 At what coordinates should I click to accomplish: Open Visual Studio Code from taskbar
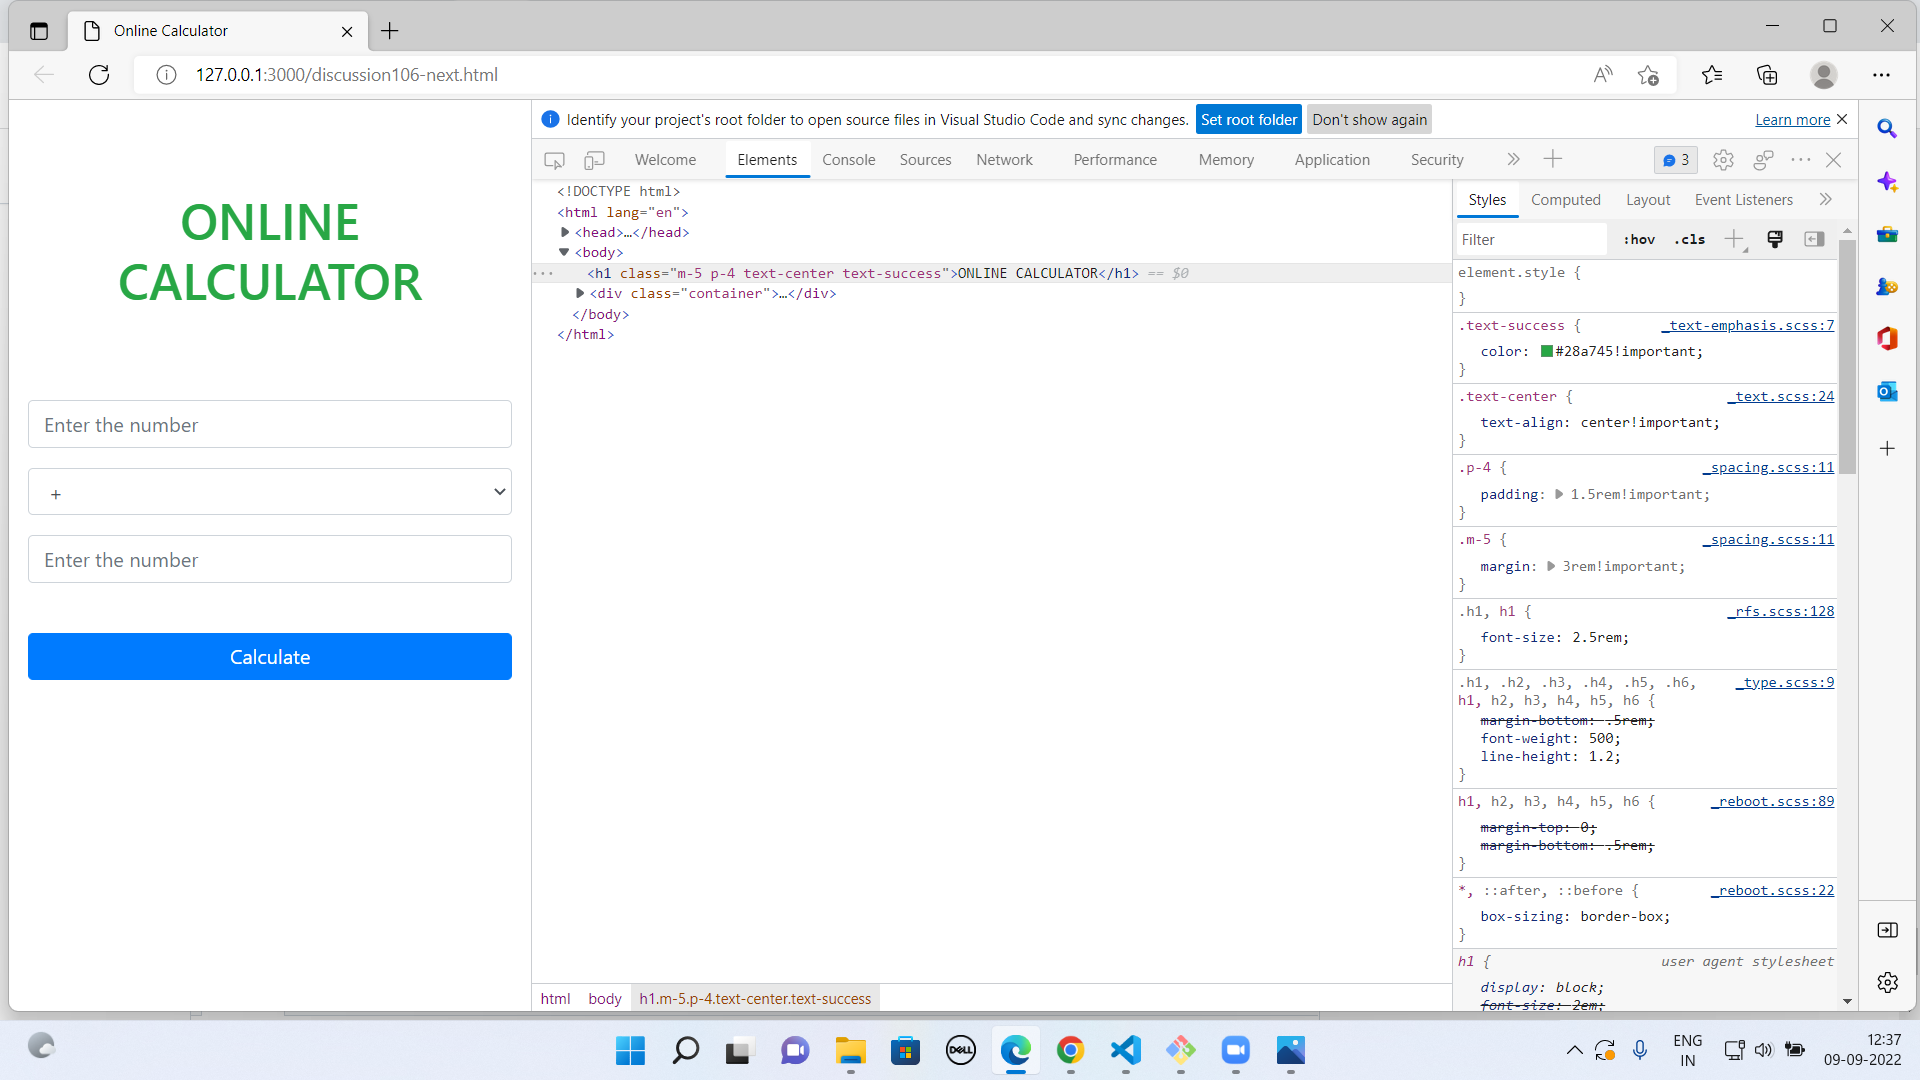1125,1050
